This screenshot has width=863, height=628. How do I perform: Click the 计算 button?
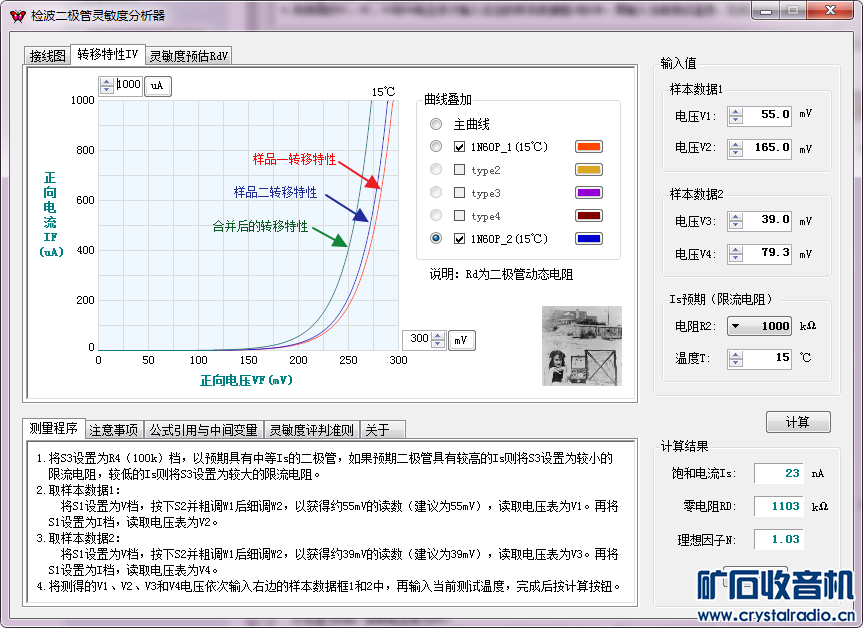798,422
